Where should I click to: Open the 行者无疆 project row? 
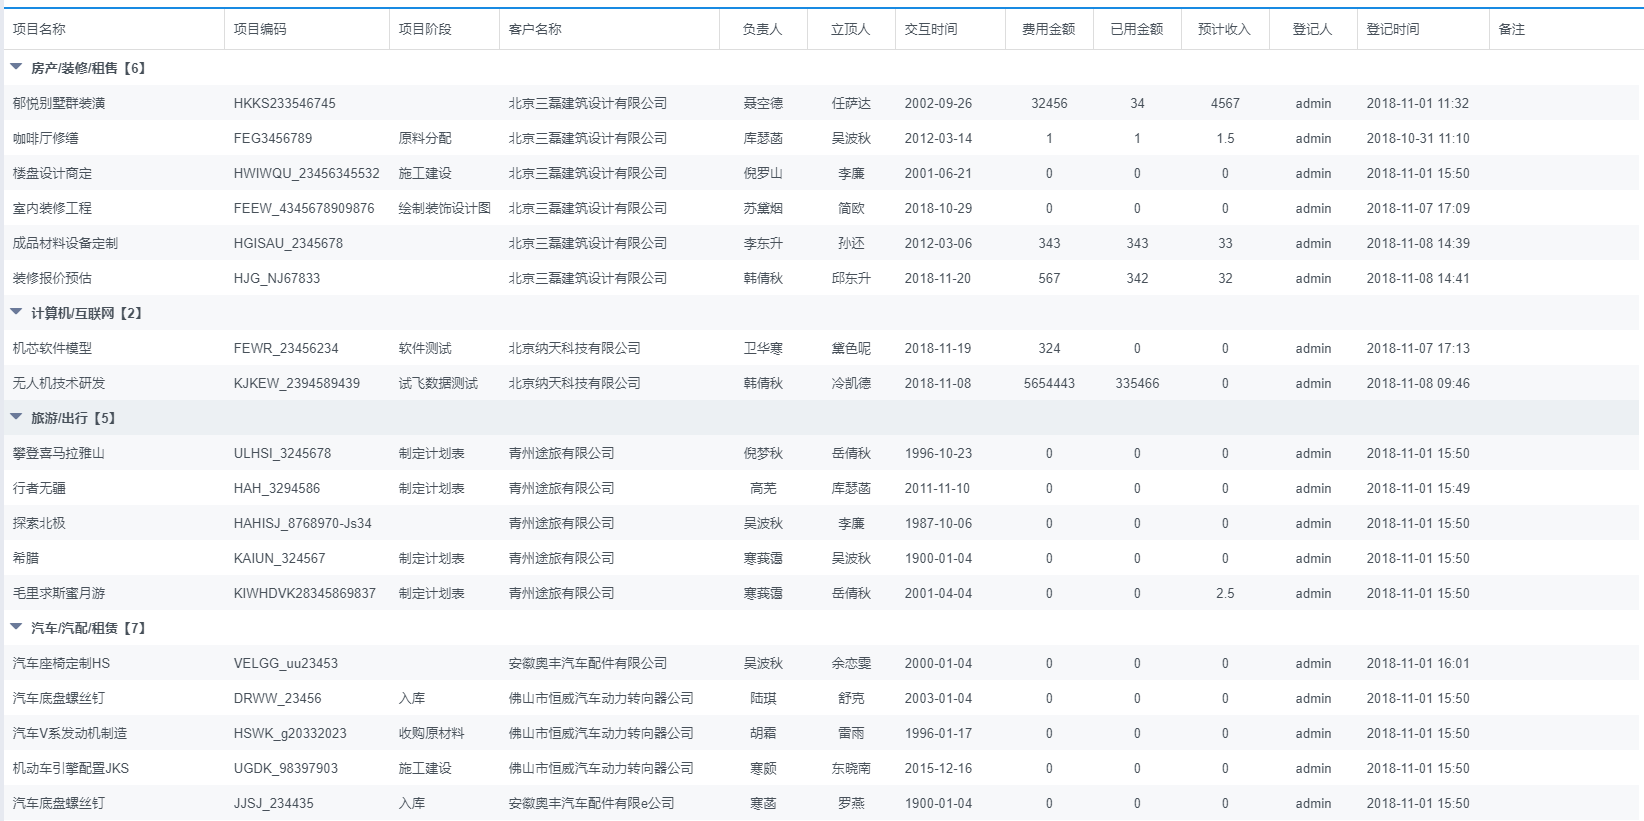pyautogui.click(x=820, y=488)
